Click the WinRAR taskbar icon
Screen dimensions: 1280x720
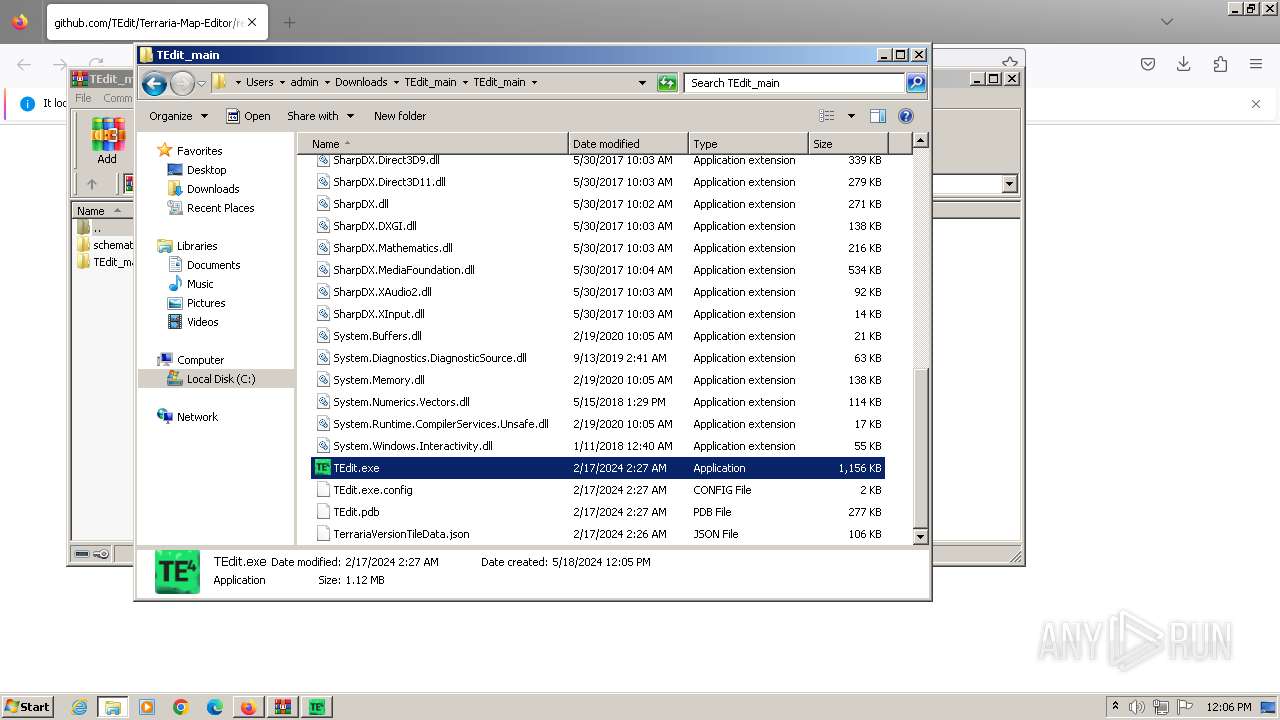[282, 707]
